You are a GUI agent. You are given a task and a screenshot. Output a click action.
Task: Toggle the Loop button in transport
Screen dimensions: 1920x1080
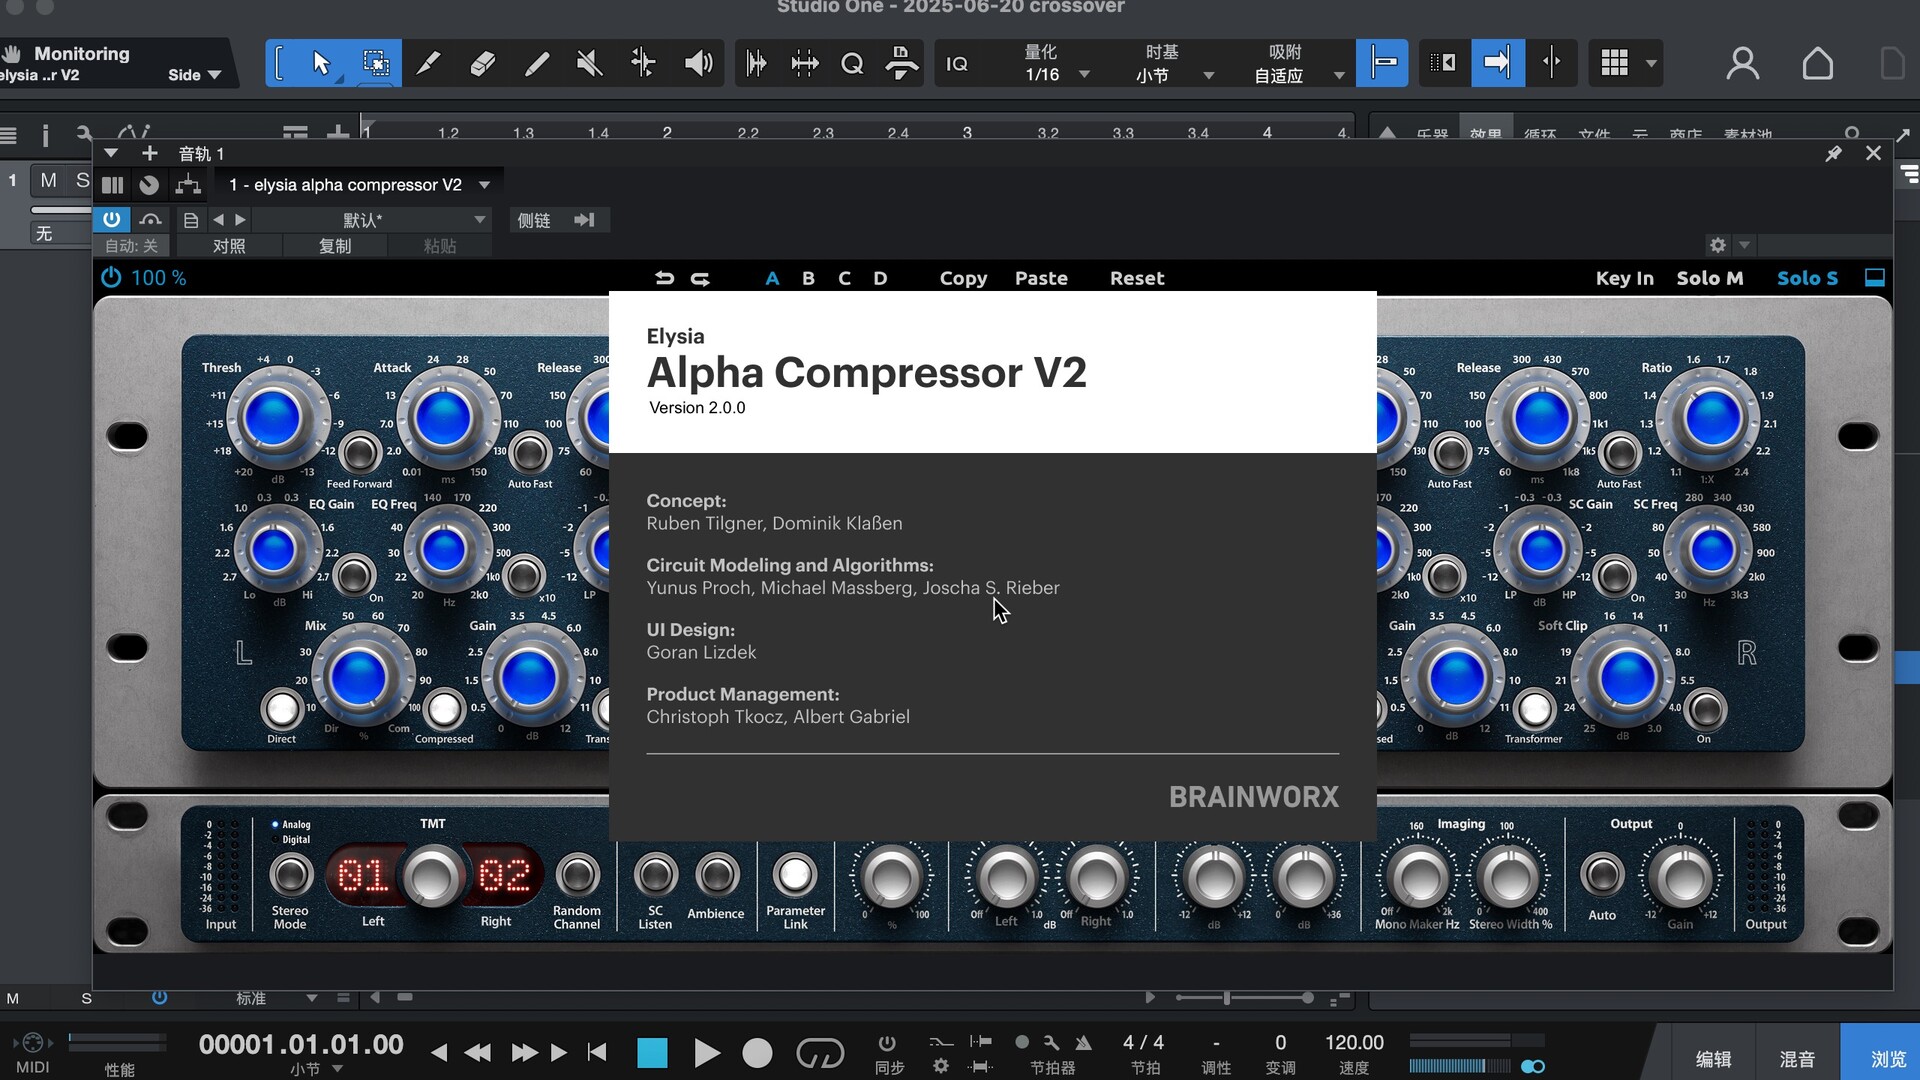point(820,1053)
